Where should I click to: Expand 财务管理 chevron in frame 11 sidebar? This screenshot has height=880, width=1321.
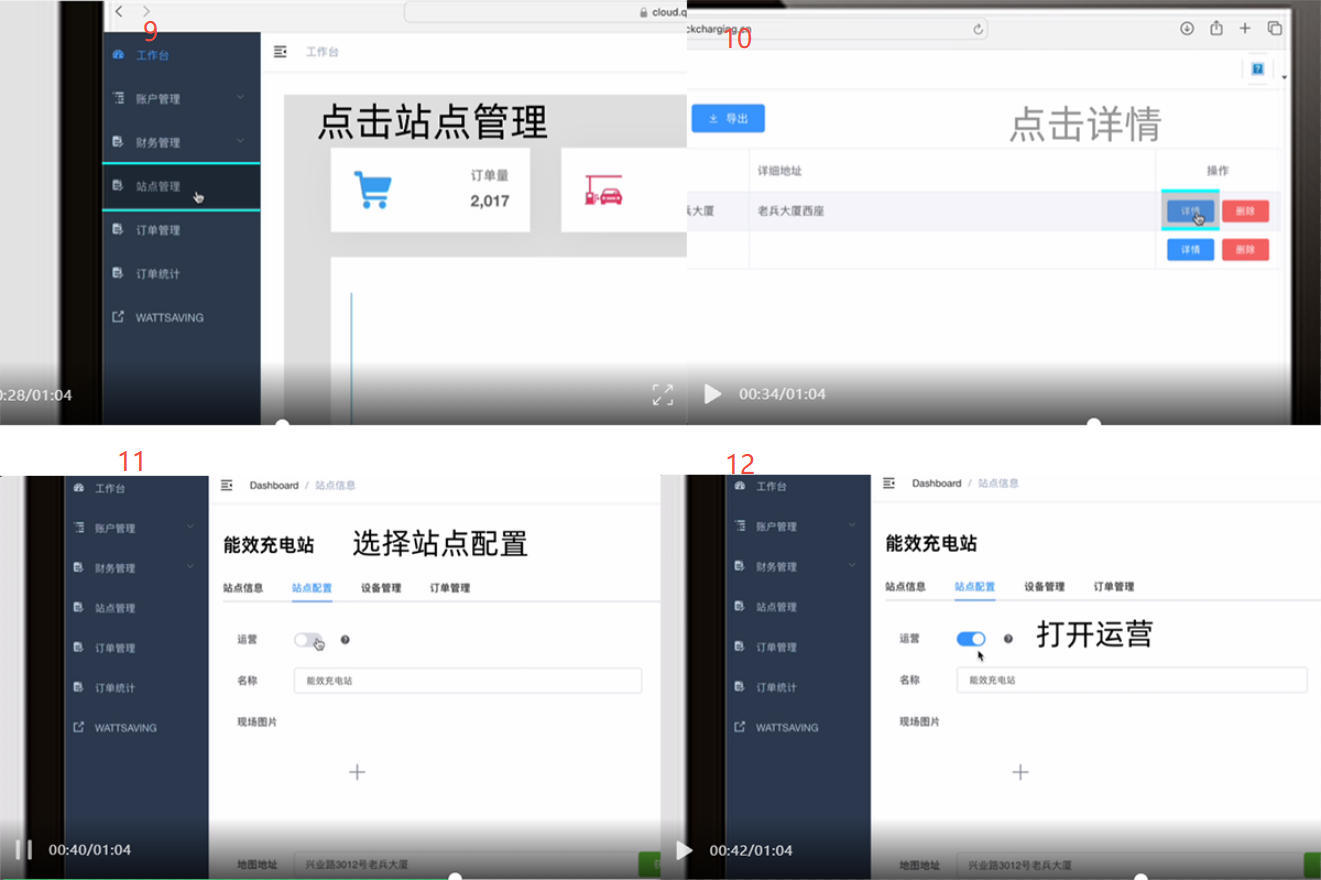pos(190,567)
